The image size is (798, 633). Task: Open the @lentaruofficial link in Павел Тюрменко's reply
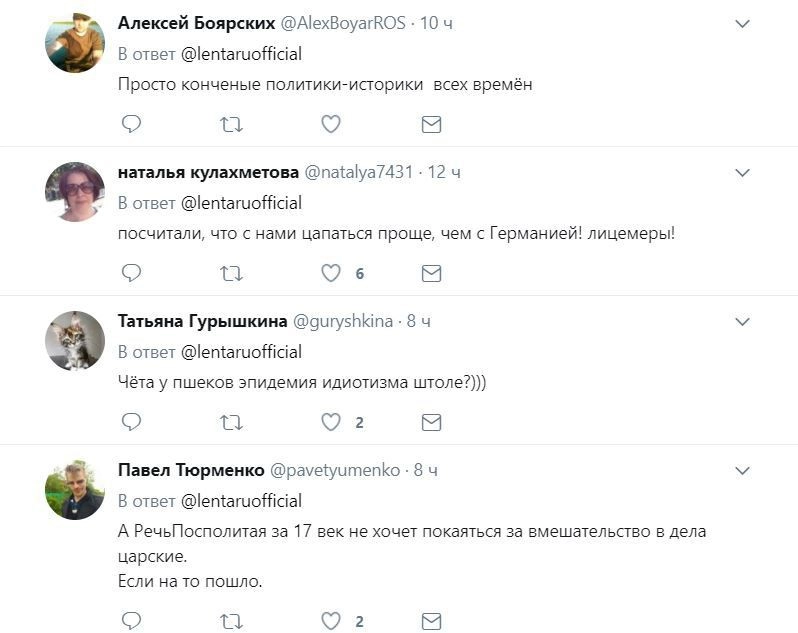[x=241, y=500]
